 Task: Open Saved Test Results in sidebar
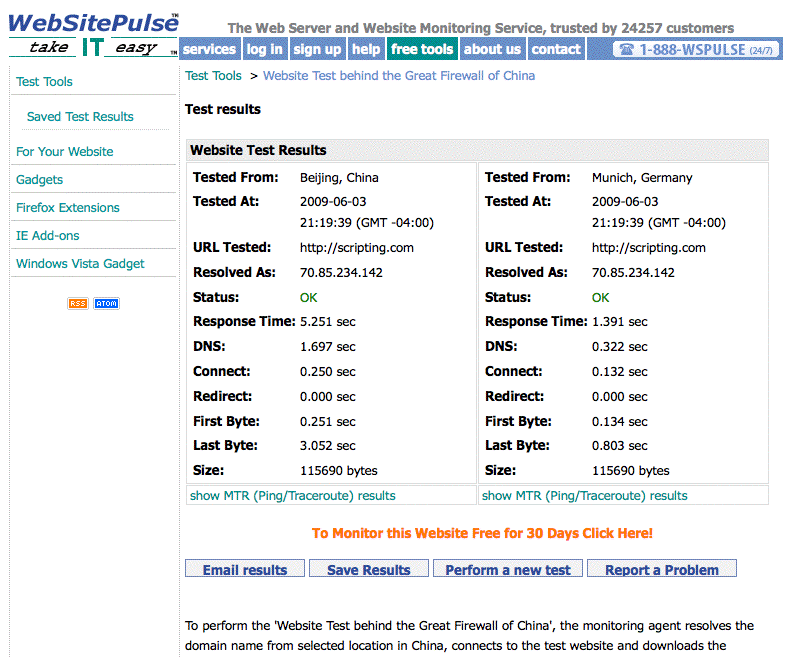(x=80, y=116)
